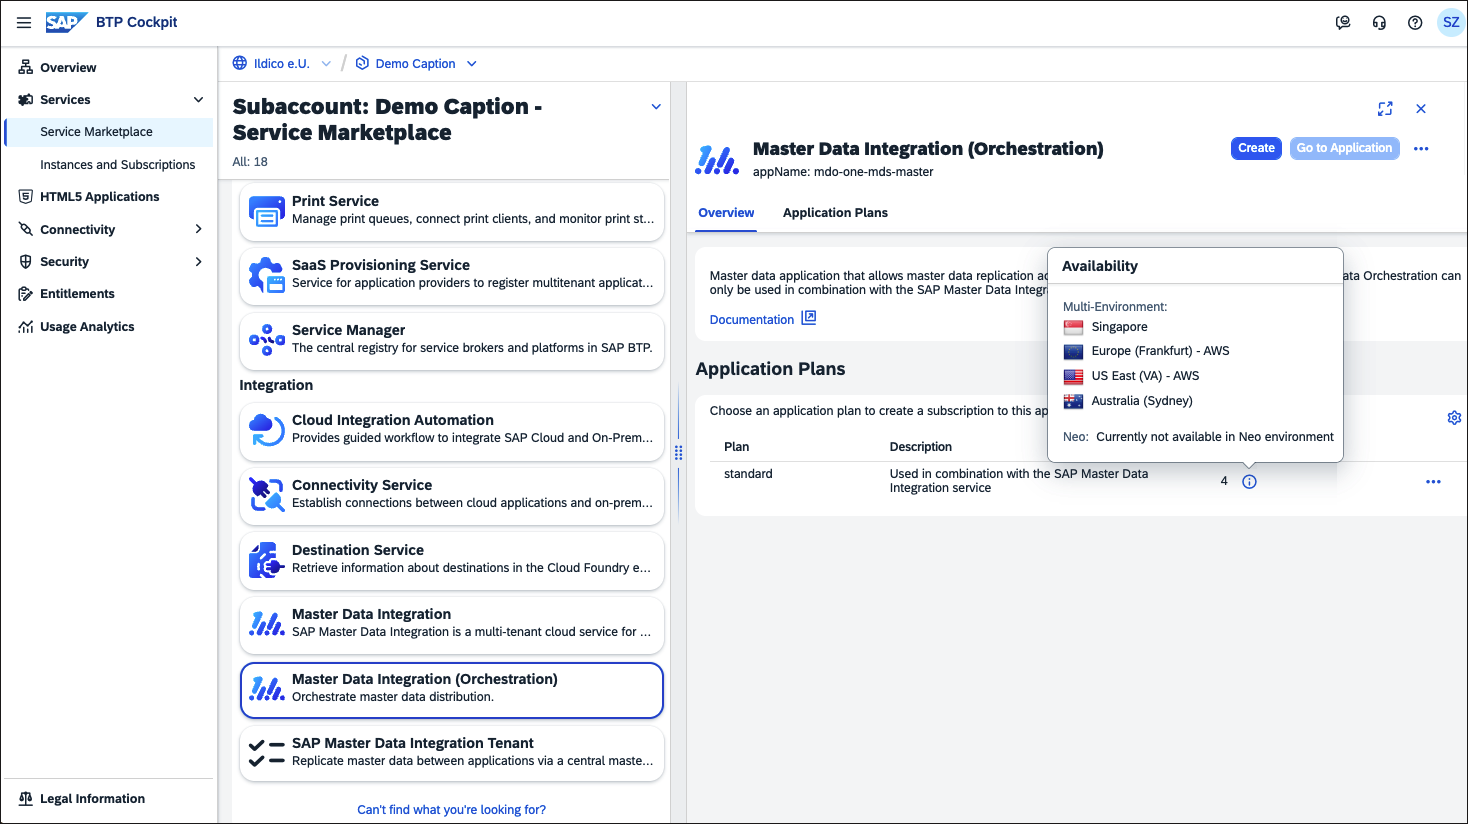Click the Description column header

coord(921,447)
